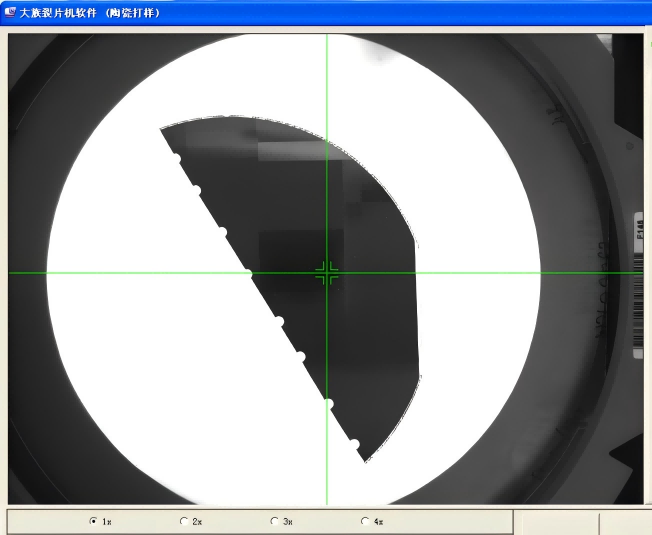Click the bottom corner tip of the dark wafer
652x535 pixels.
point(366,461)
